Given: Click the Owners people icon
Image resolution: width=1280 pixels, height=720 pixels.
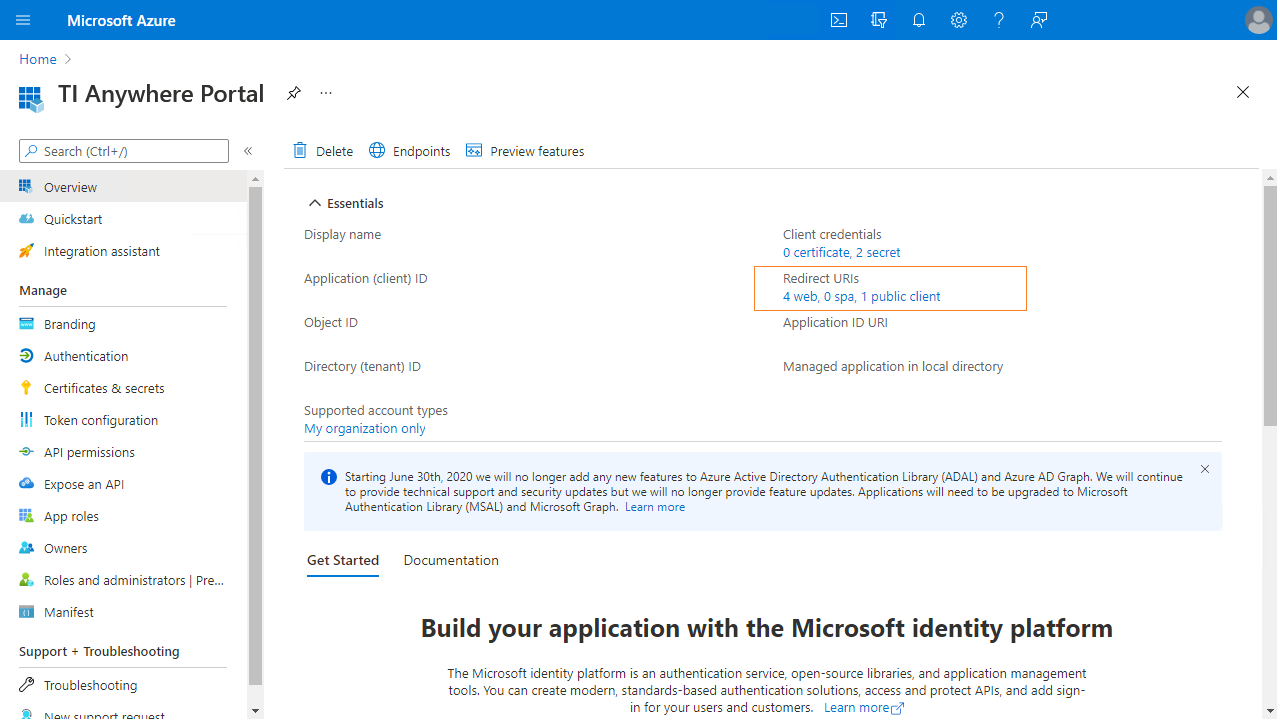Looking at the screenshot, I should (26, 548).
